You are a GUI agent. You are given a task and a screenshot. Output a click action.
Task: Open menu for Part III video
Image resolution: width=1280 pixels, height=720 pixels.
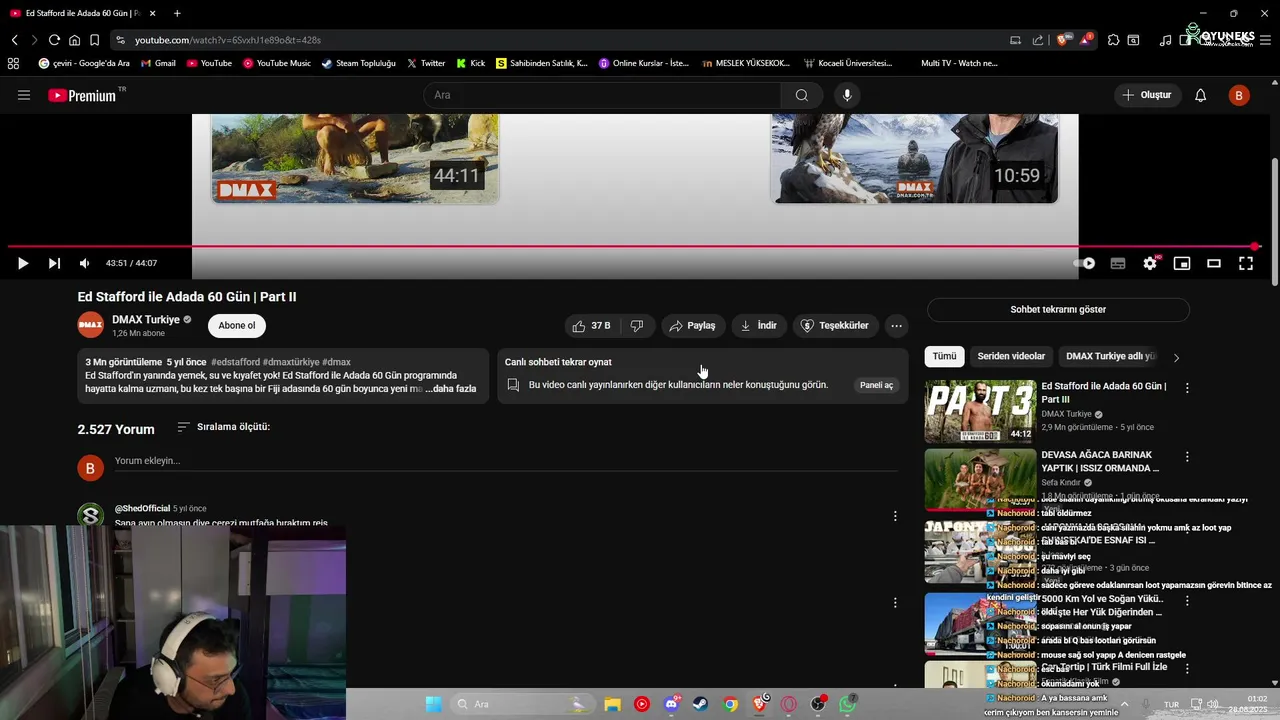pyautogui.click(x=1187, y=388)
